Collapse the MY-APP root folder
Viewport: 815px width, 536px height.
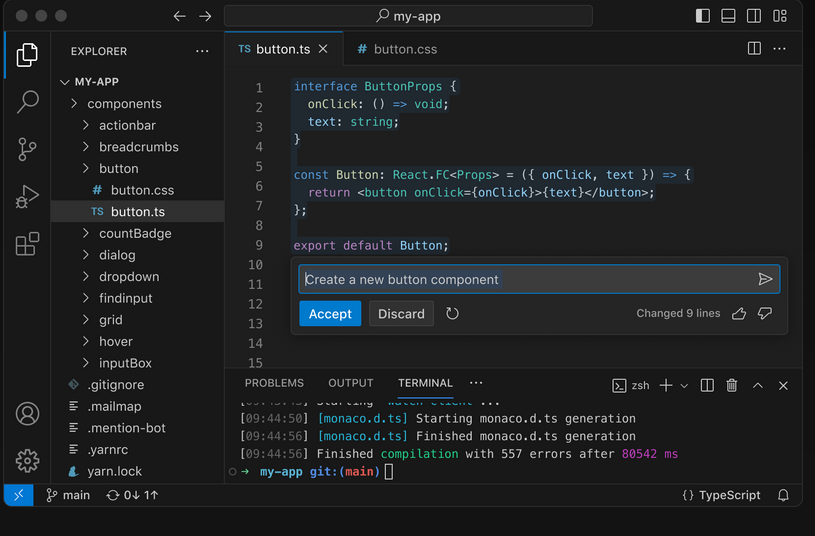138,82
